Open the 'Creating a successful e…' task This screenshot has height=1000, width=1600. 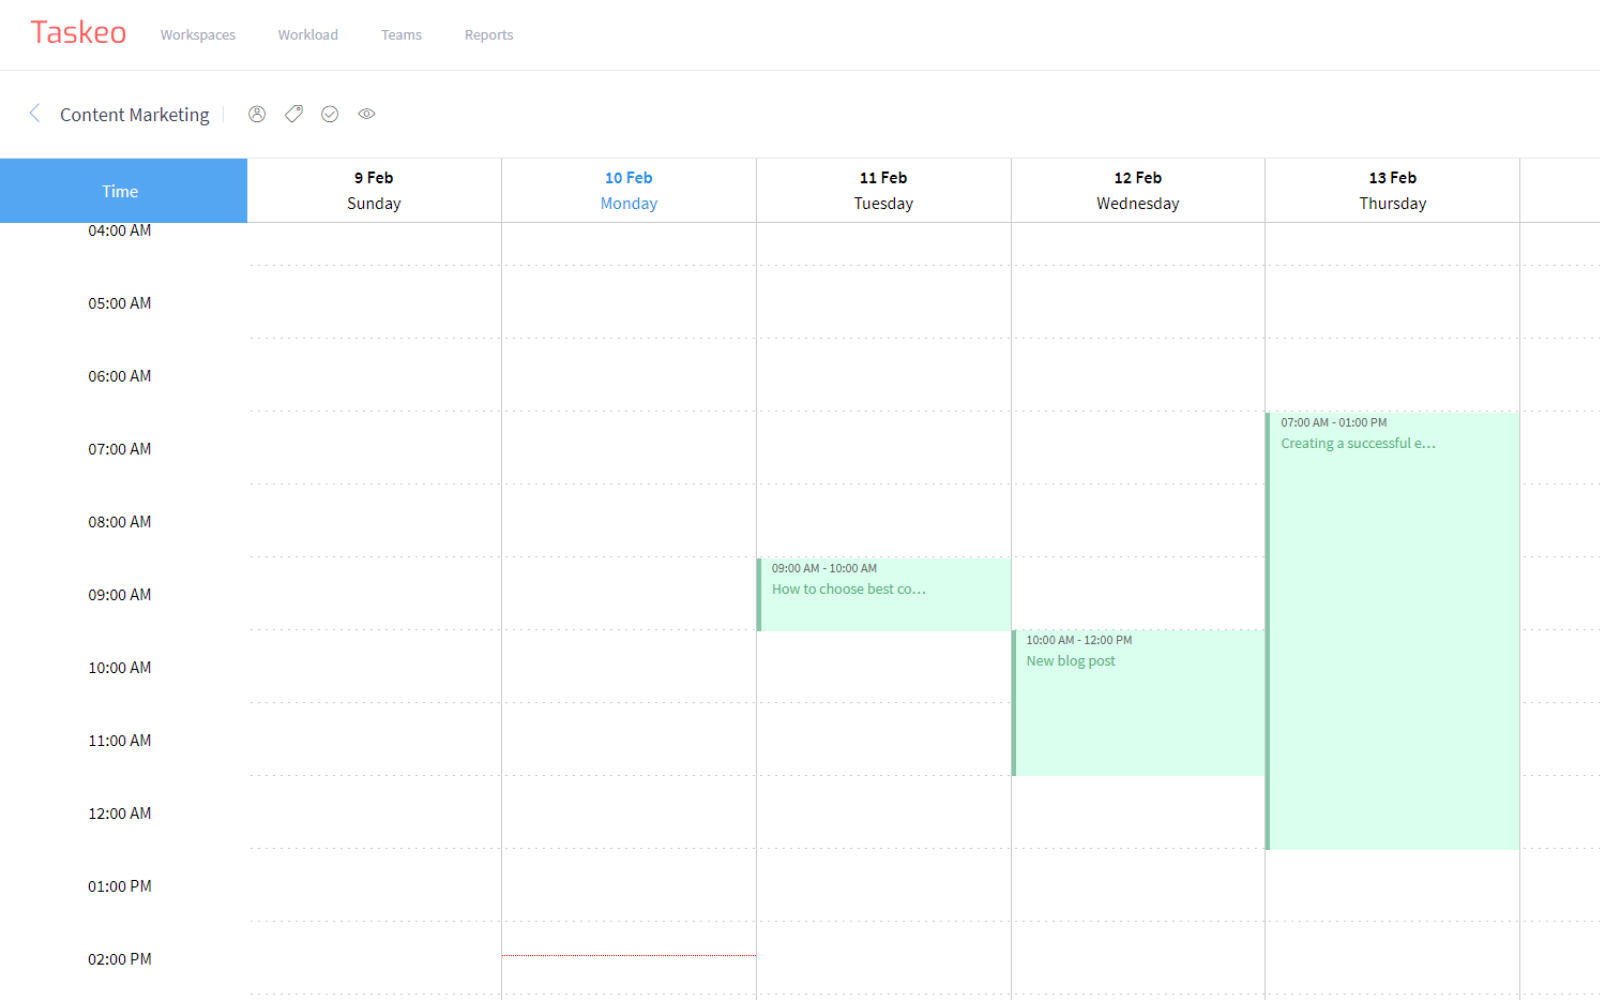point(1392,630)
